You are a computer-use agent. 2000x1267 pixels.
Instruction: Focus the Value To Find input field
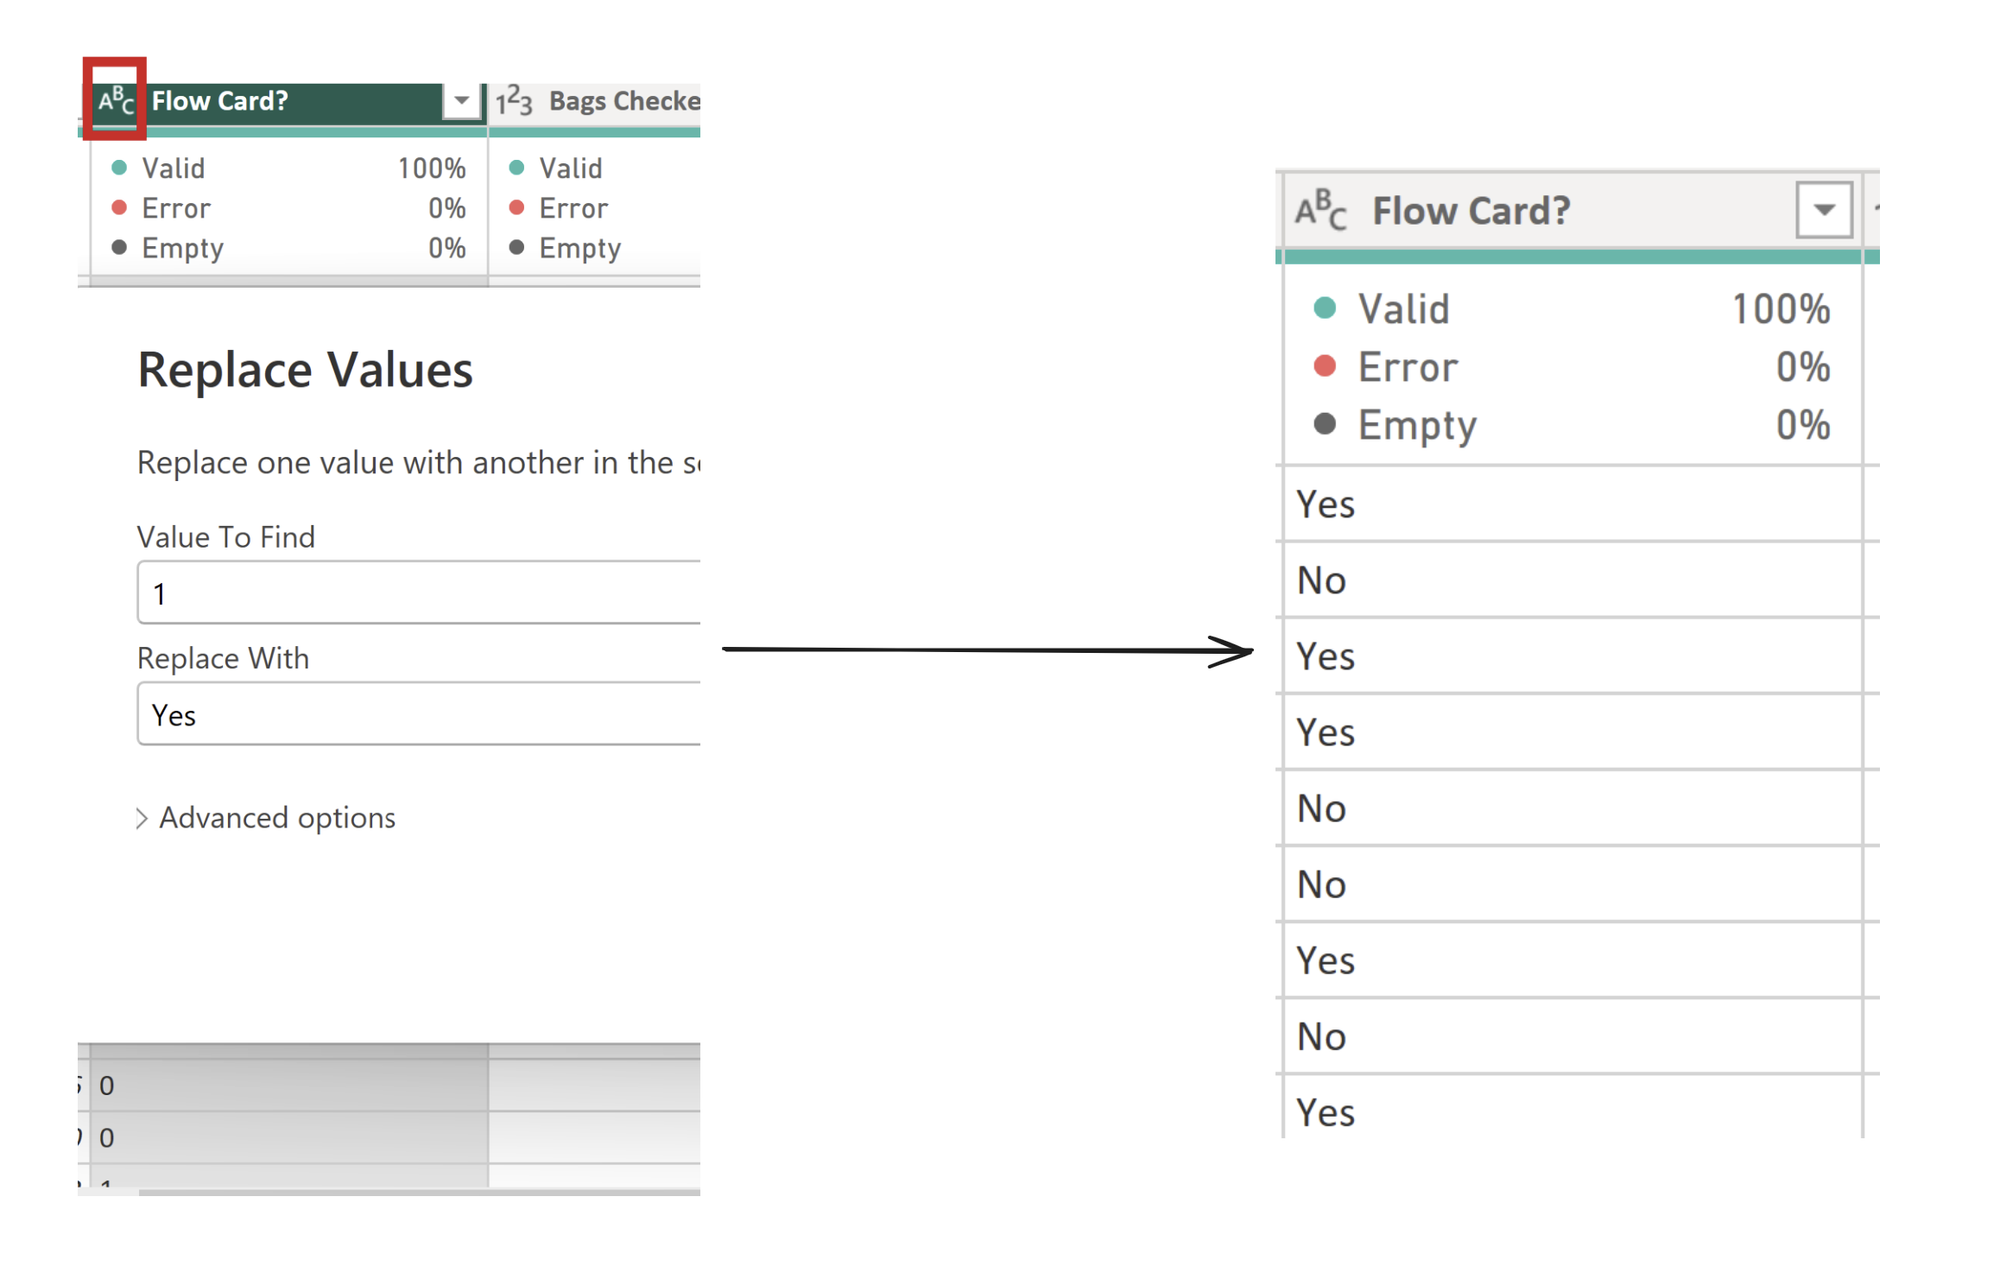click(x=420, y=593)
